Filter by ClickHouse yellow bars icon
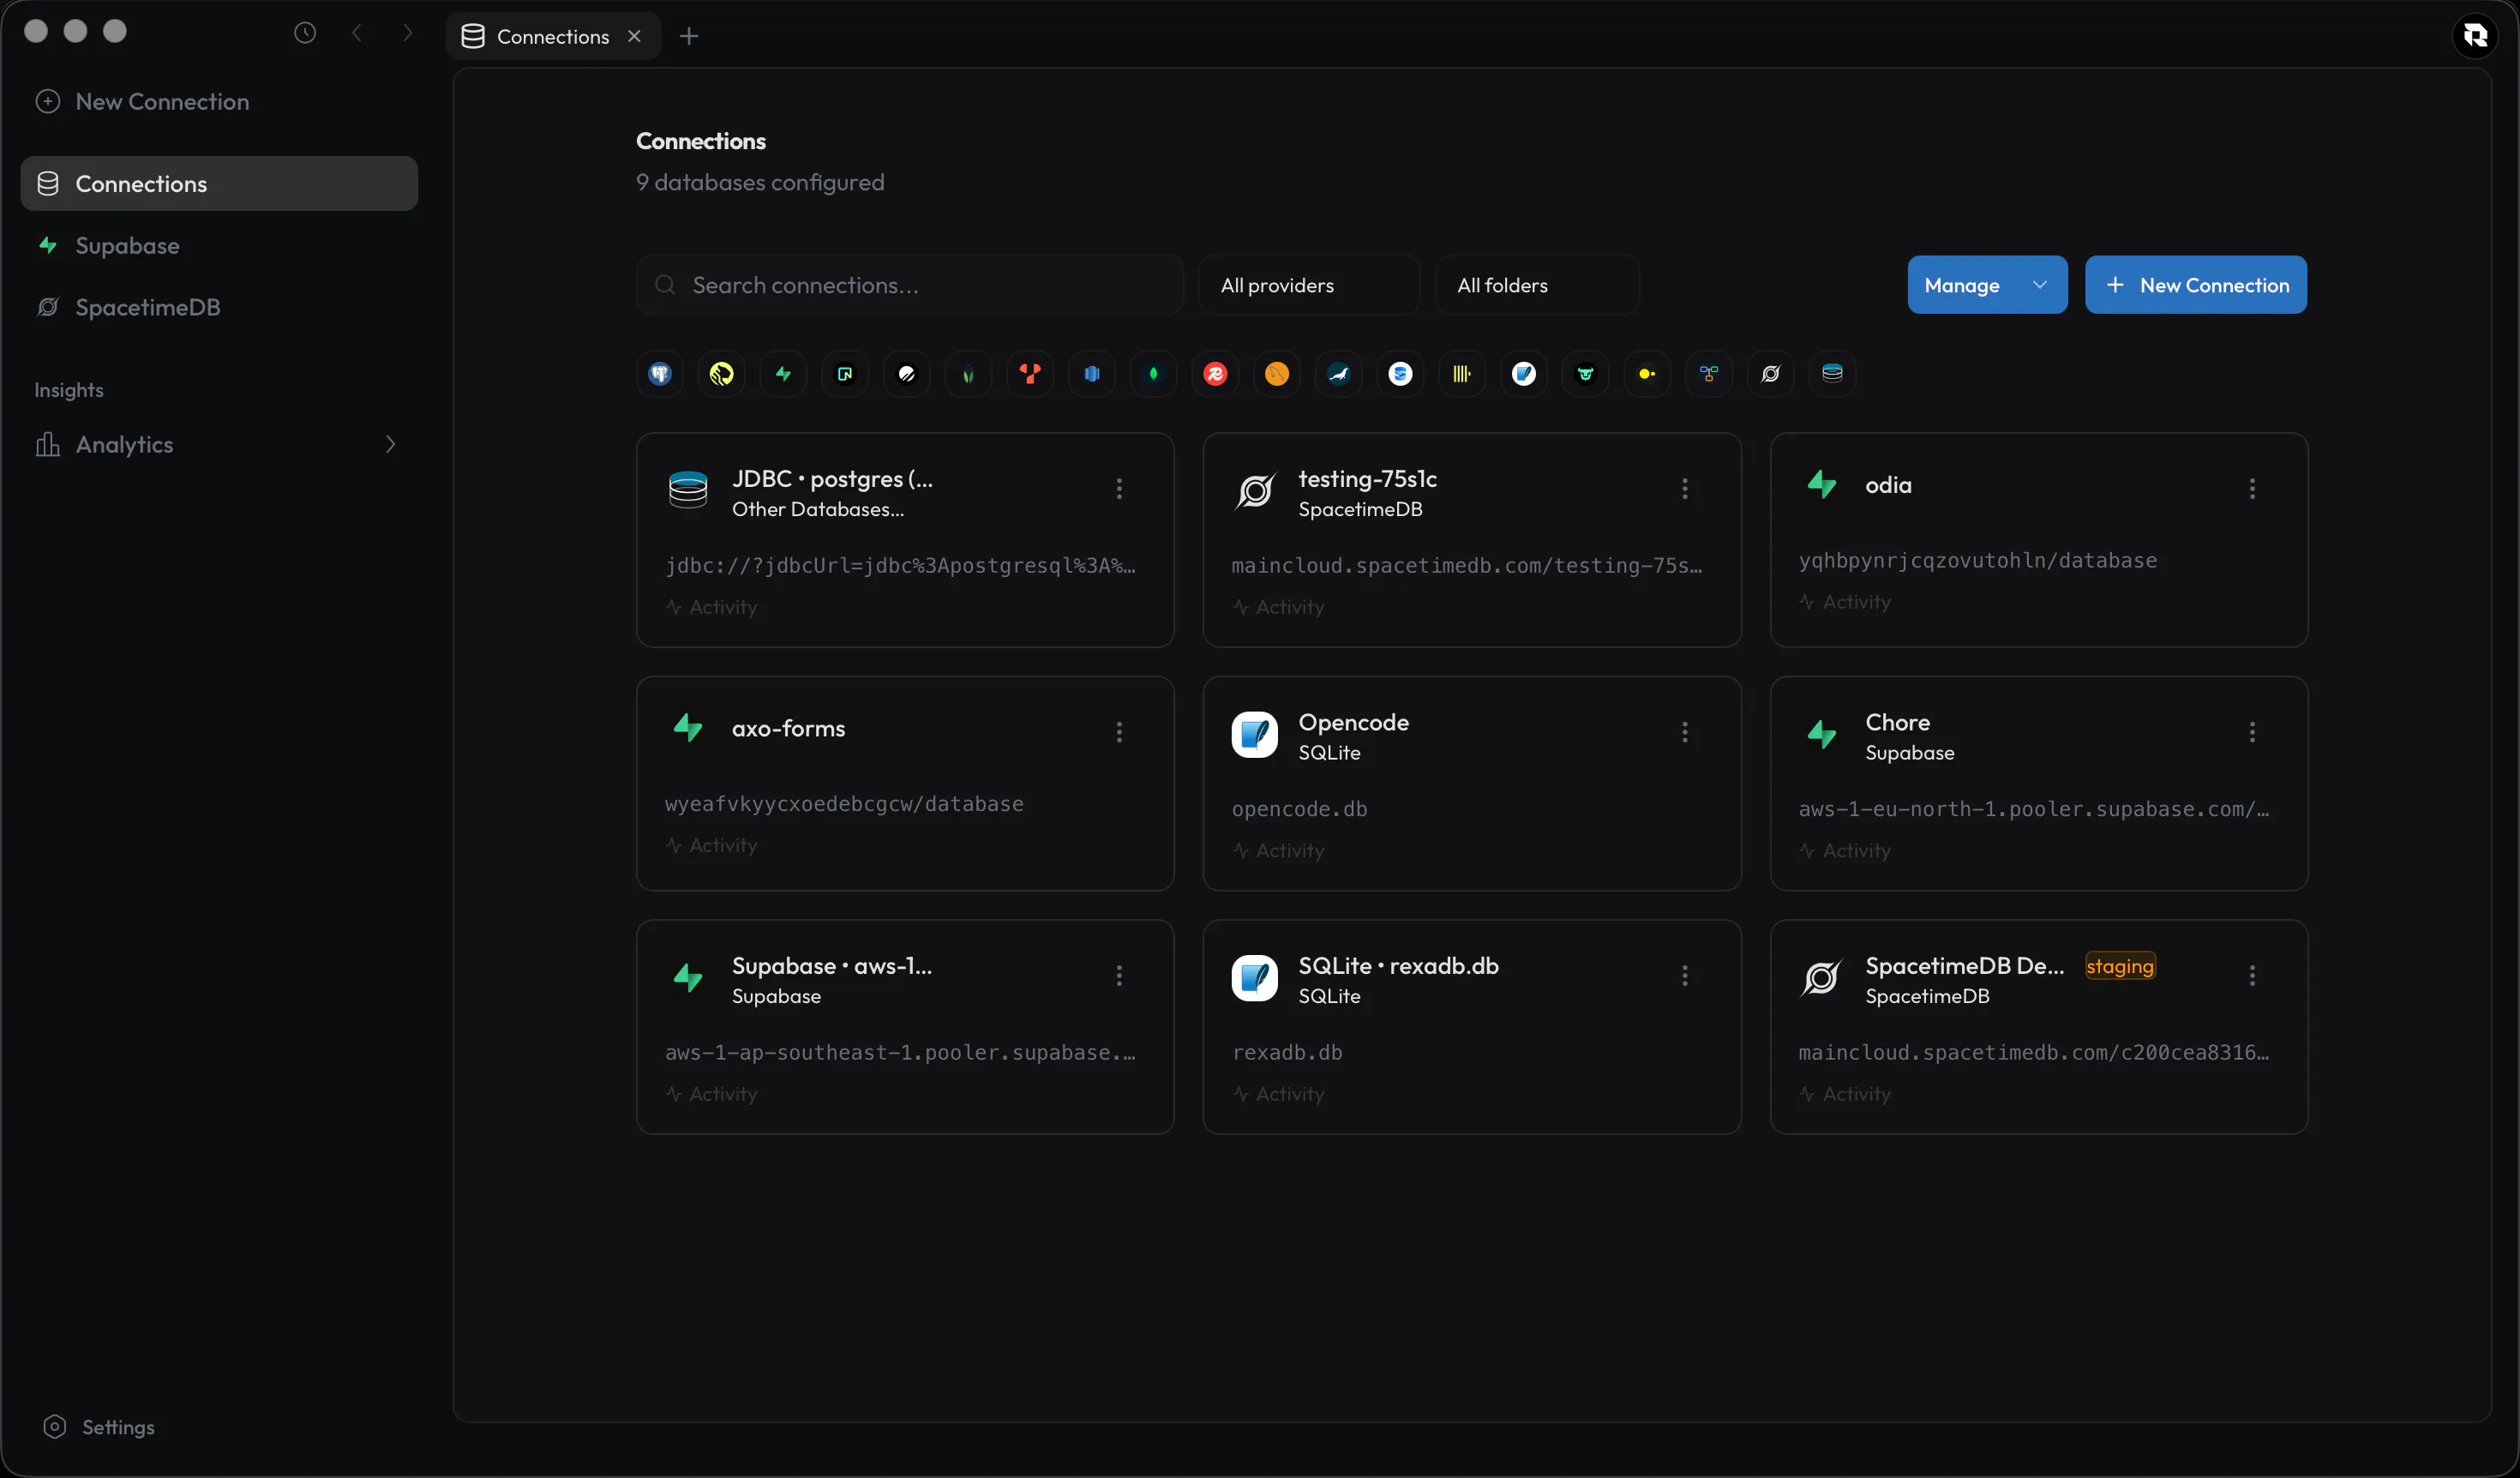The width and height of the screenshot is (2520, 1478). click(x=1462, y=374)
